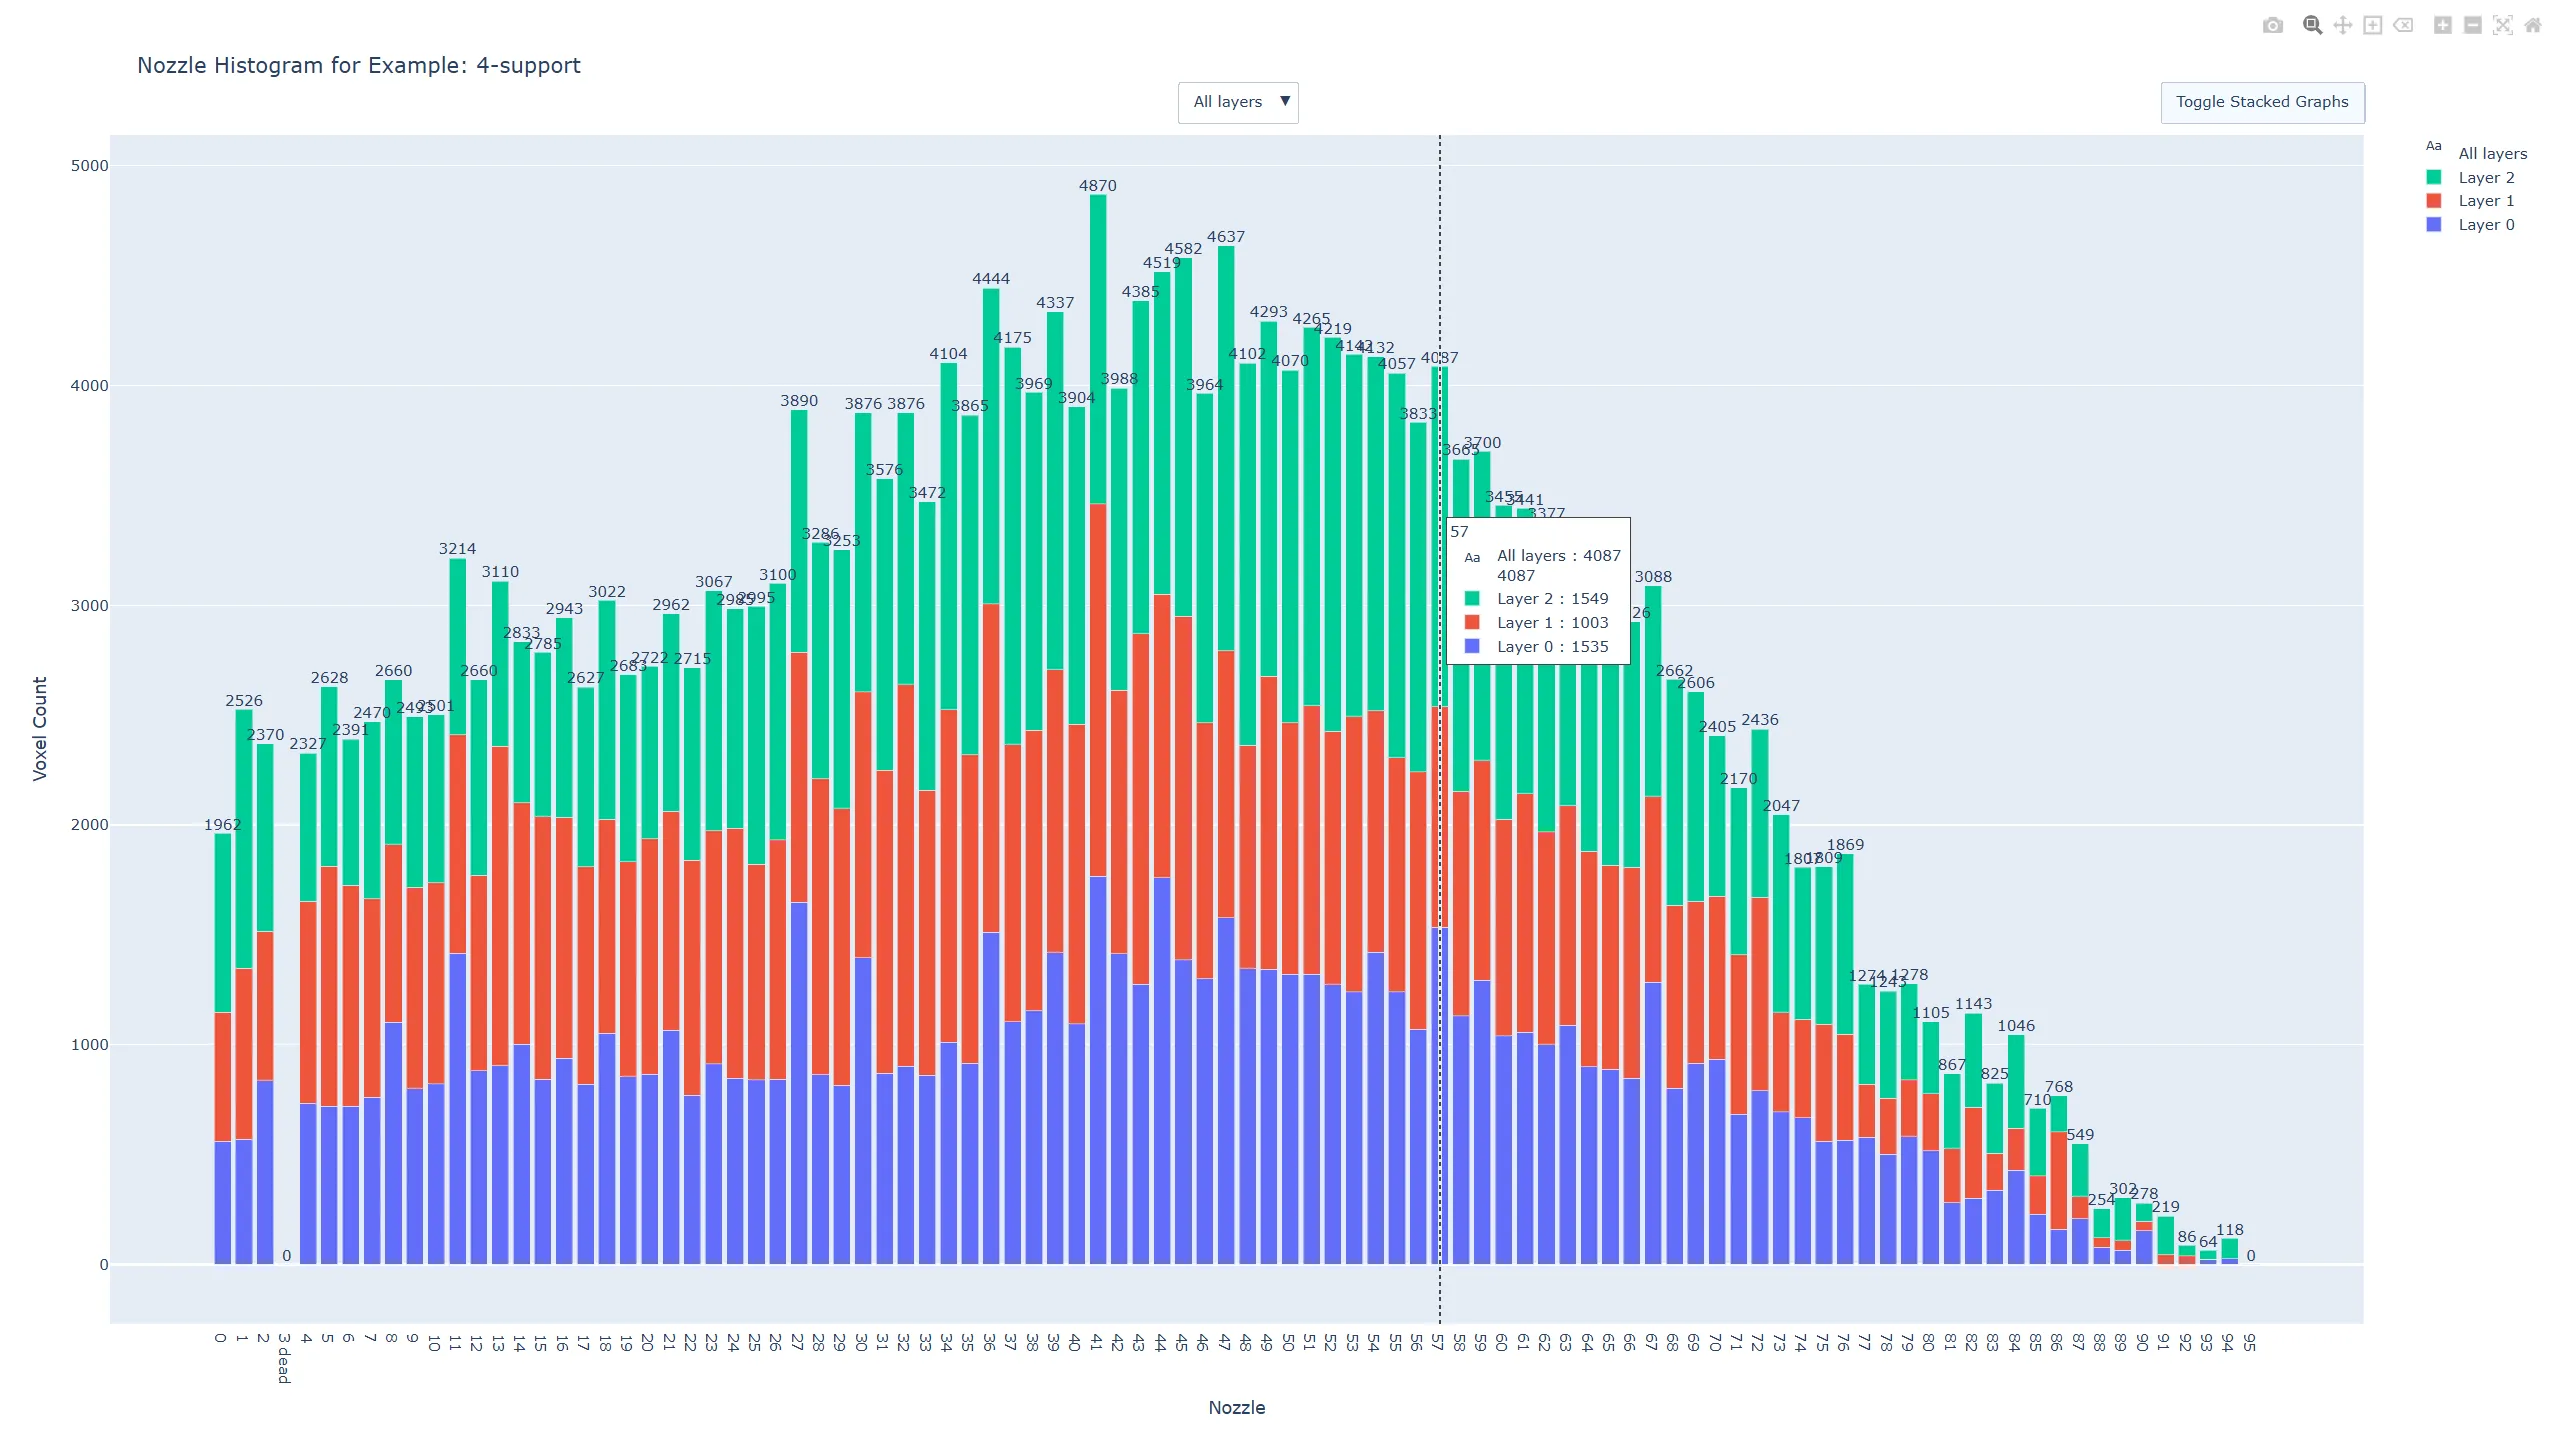
Task: Click the All layers legend title
Action: click(2492, 153)
